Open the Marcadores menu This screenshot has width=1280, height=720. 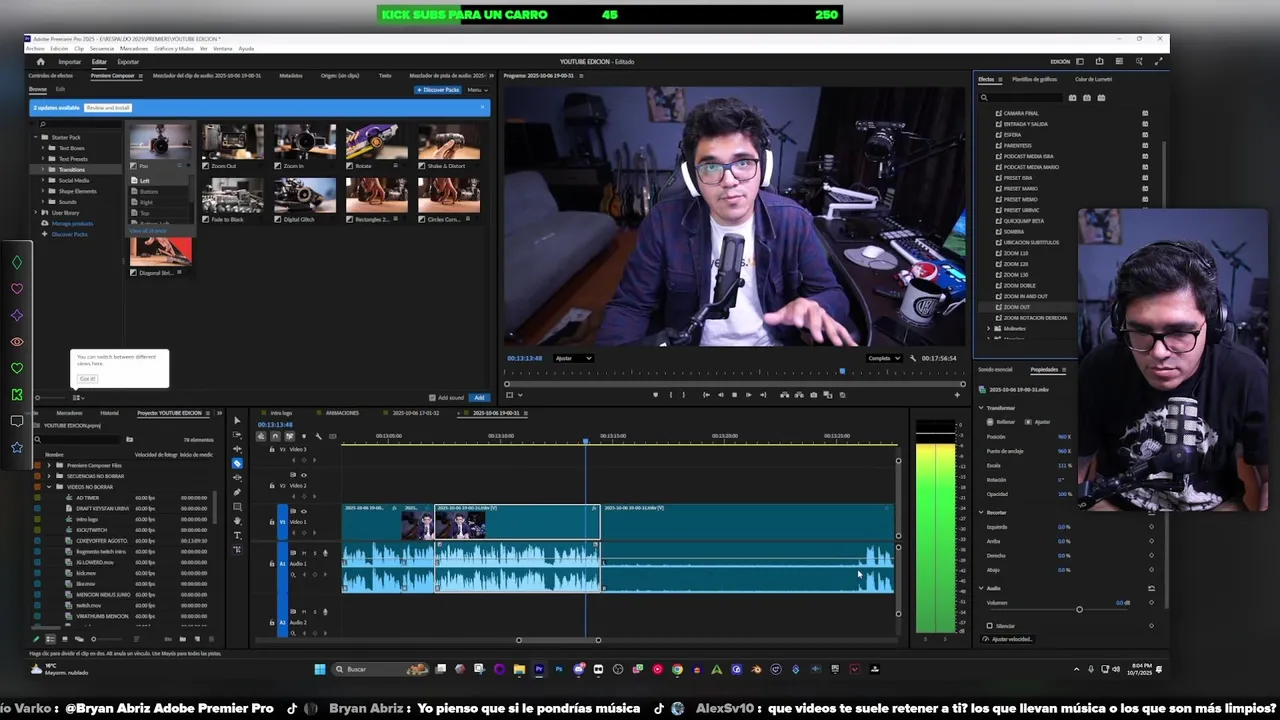pyautogui.click(x=134, y=48)
